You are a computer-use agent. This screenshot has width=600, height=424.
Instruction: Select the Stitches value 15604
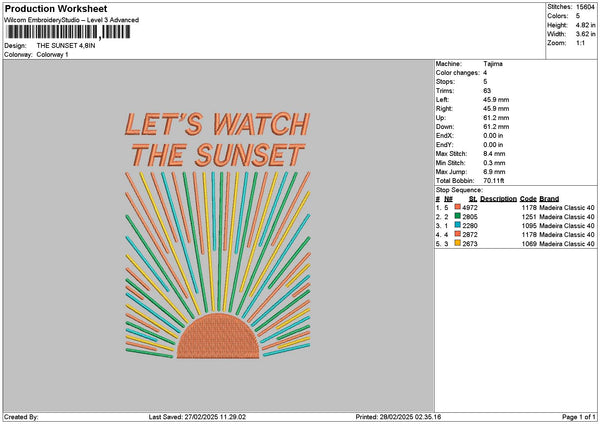[x=586, y=6]
